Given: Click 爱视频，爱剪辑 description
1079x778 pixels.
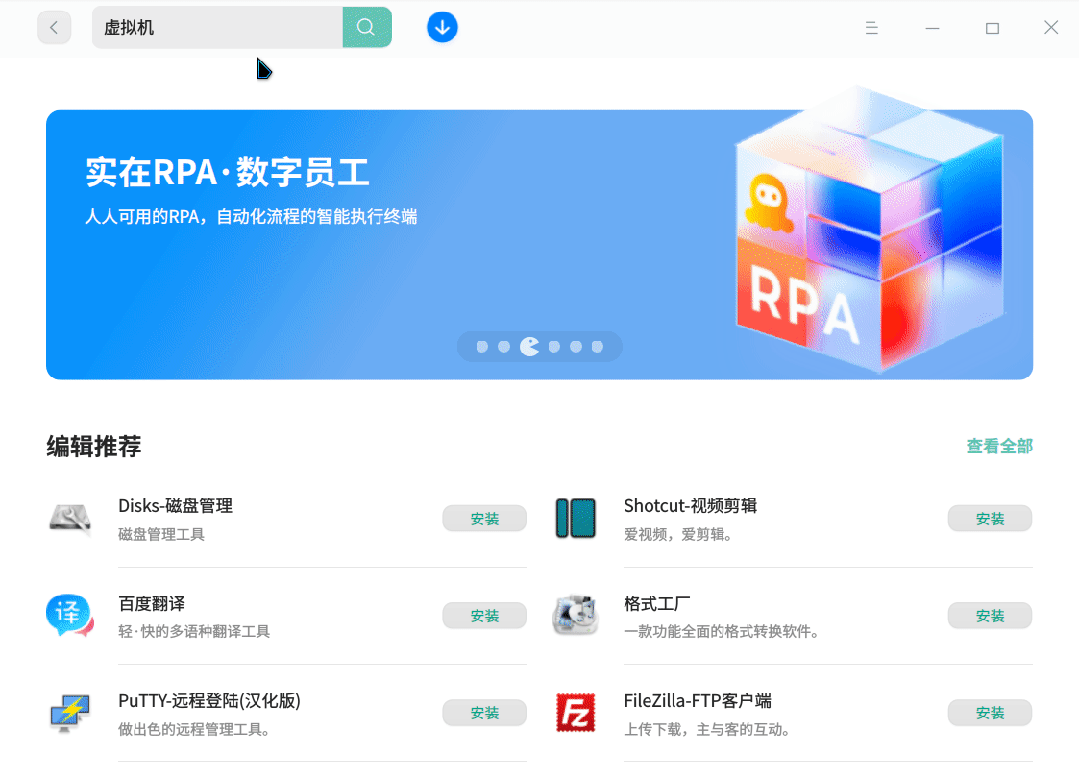Looking at the screenshot, I should pos(678,534).
